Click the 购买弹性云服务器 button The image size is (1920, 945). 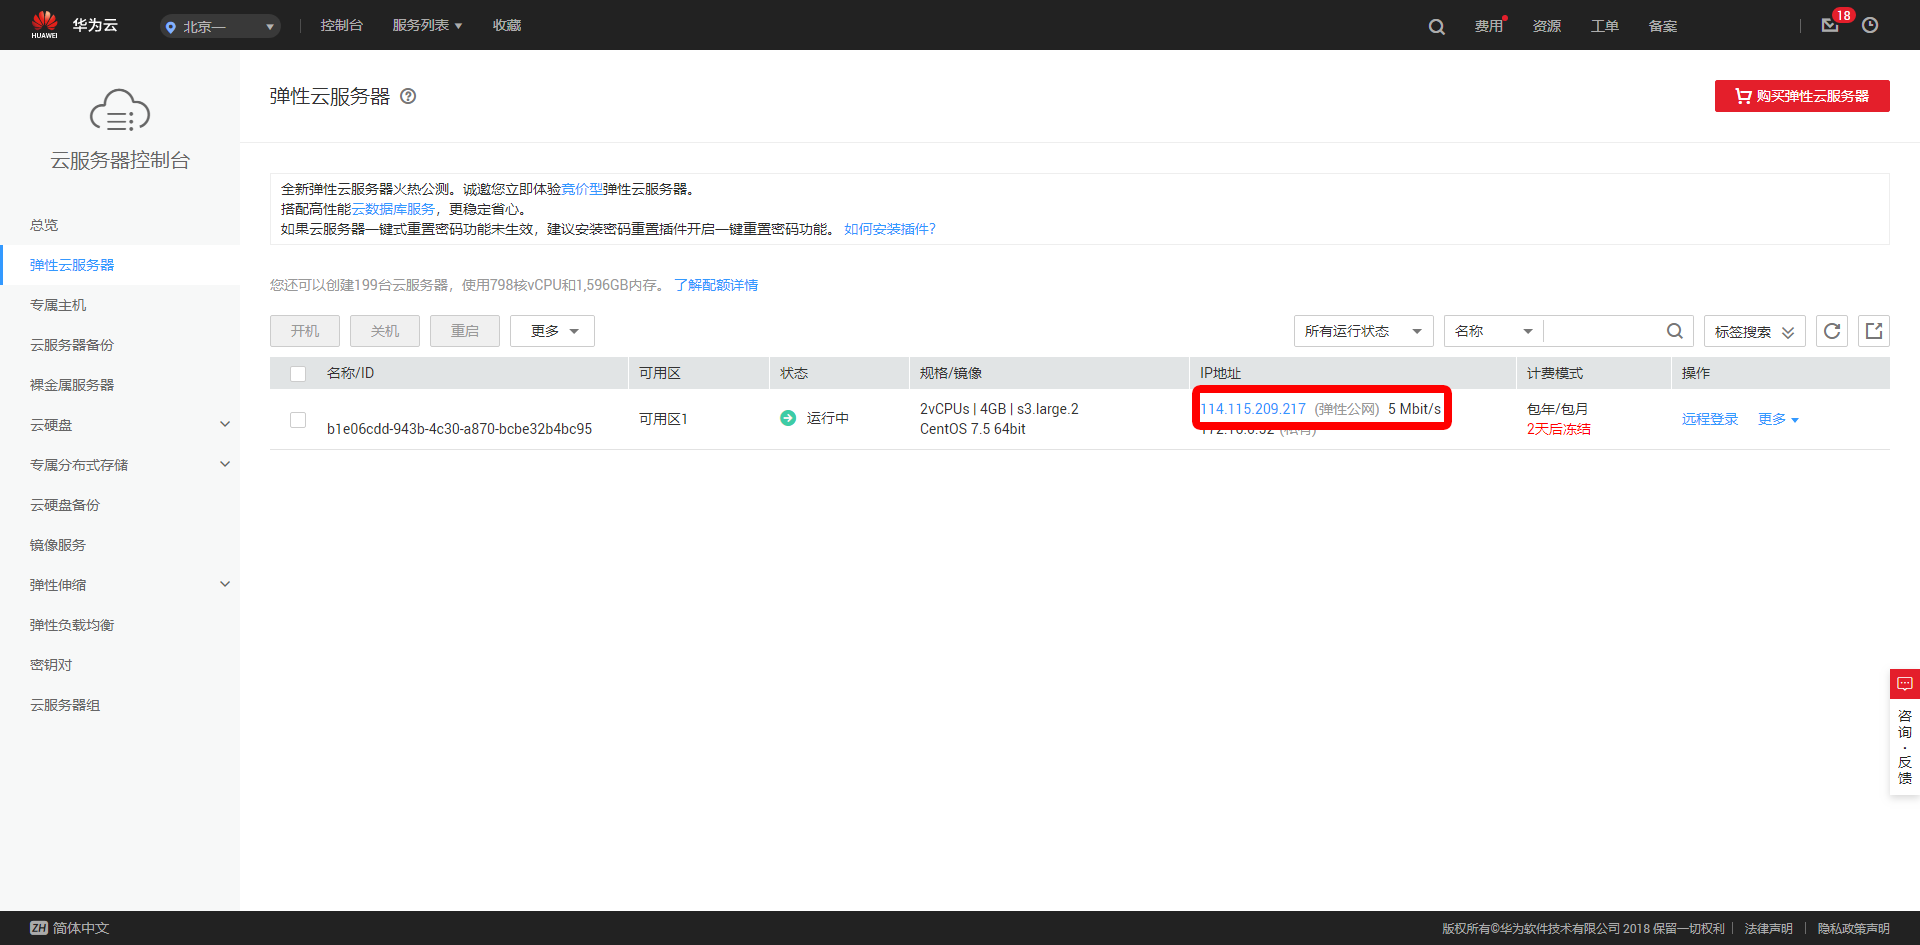click(x=1802, y=96)
